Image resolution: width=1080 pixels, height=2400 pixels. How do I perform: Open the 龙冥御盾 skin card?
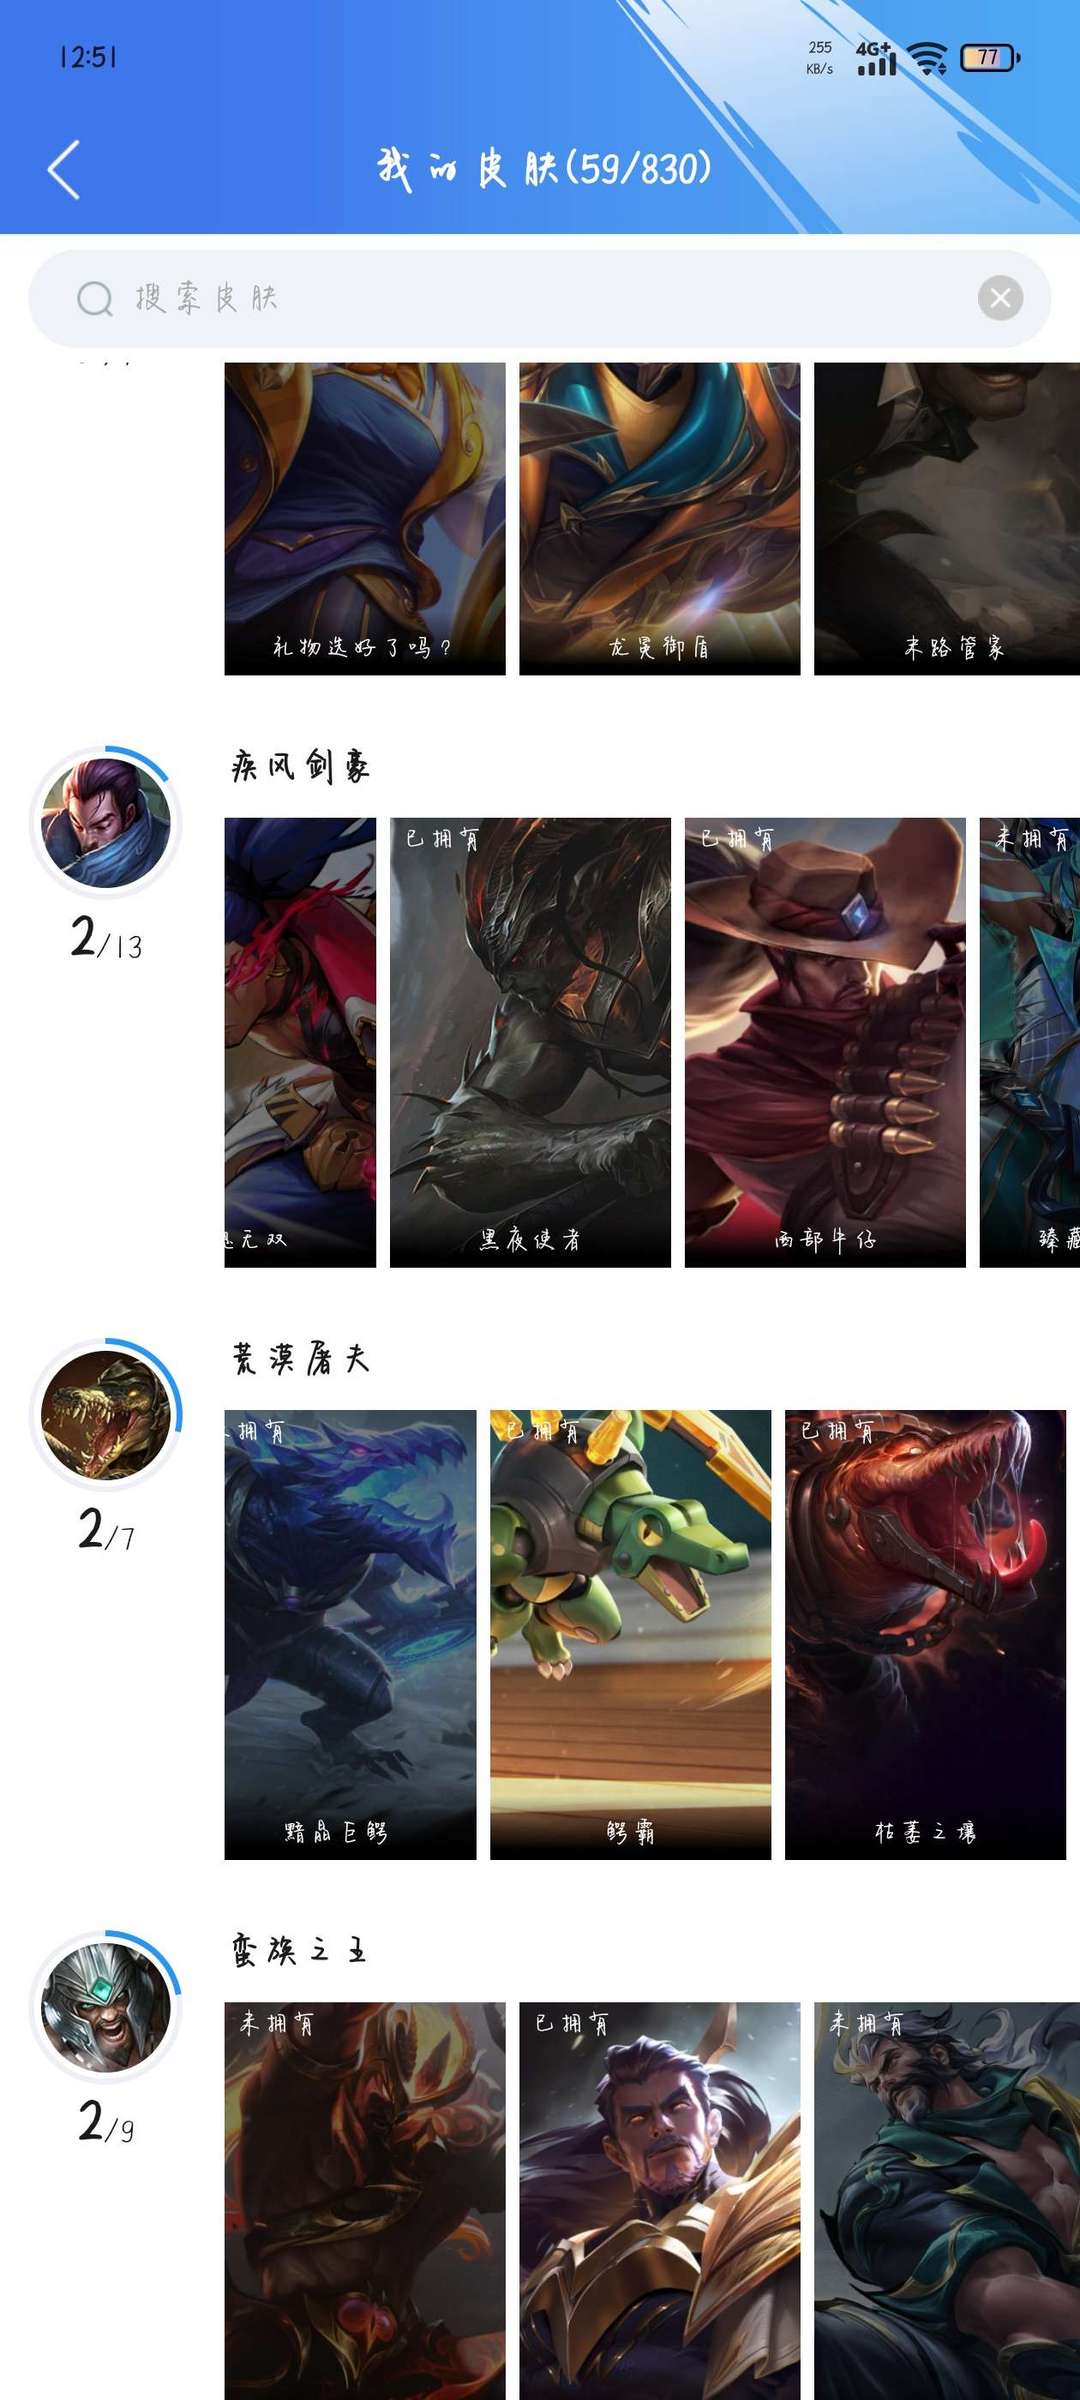pyautogui.click(x=660, y=518)
